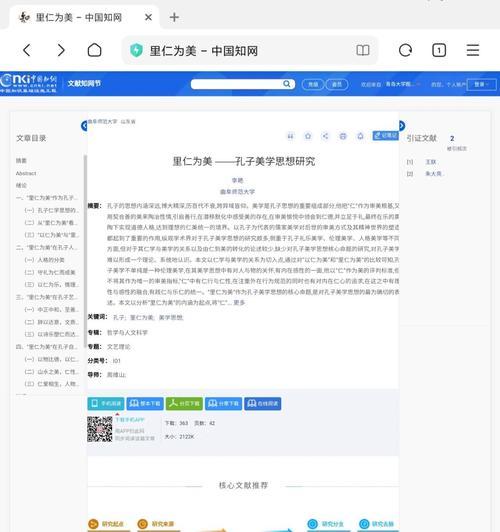Open the new tab plus button
The image size is (500, 532).
coord(174,17)
